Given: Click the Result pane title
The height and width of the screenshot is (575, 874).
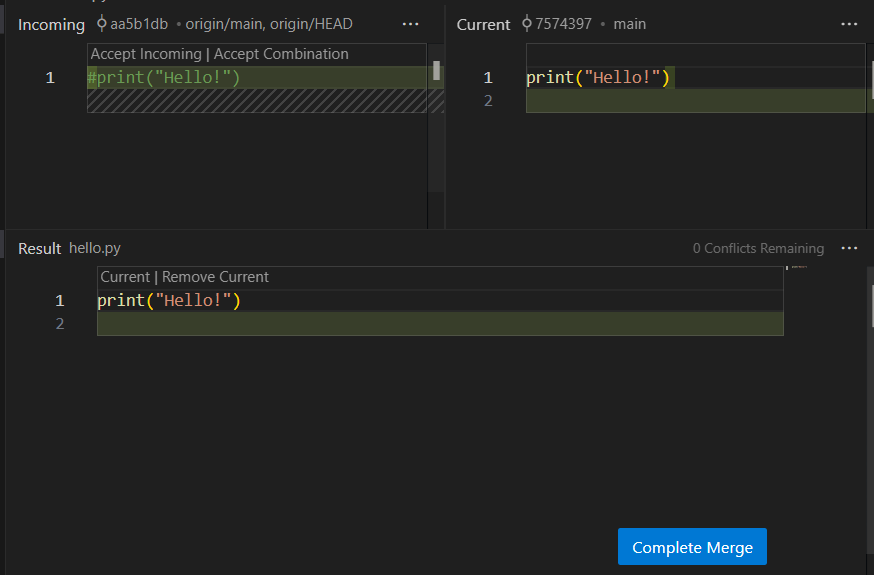Looking at the screenshot, I should [39, 248].
